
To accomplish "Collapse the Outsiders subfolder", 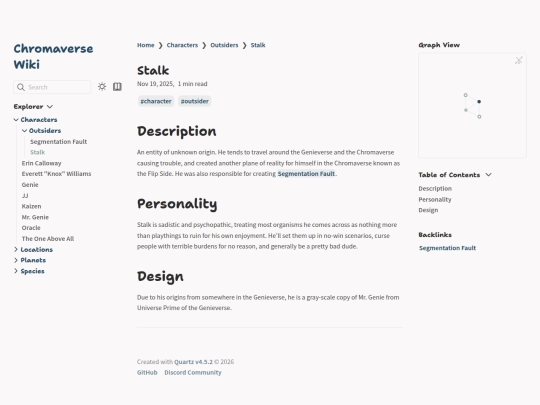I will pyautogui.click(x=24, y=131).
